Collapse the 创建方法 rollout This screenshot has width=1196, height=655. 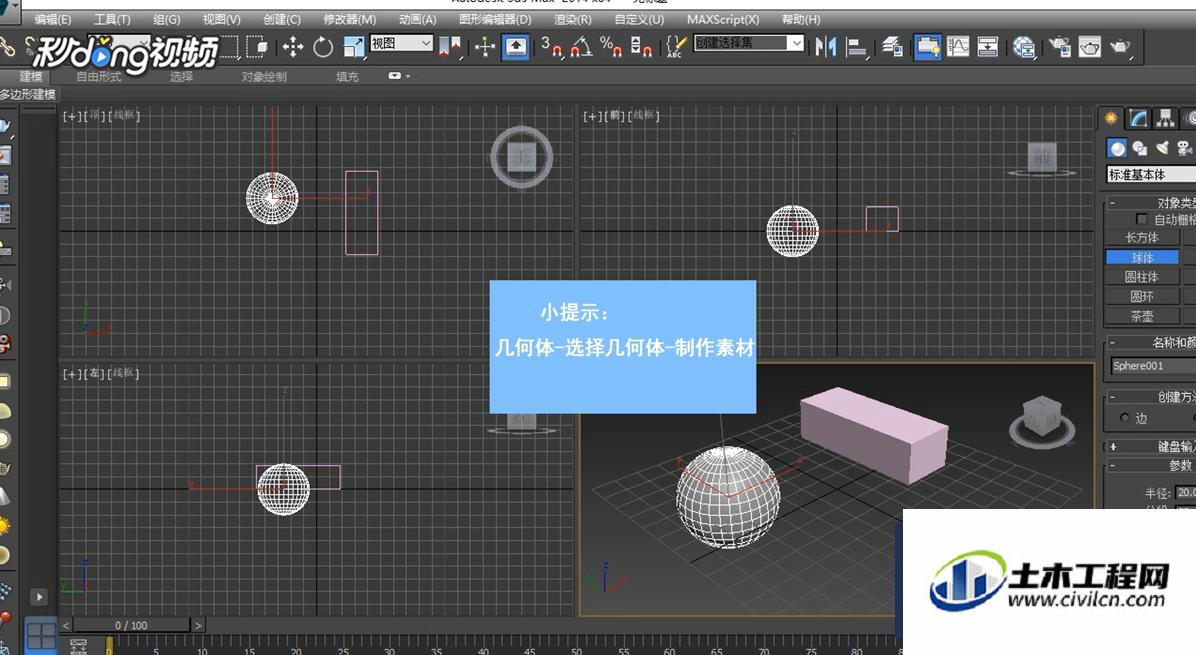coord(1150,397)
